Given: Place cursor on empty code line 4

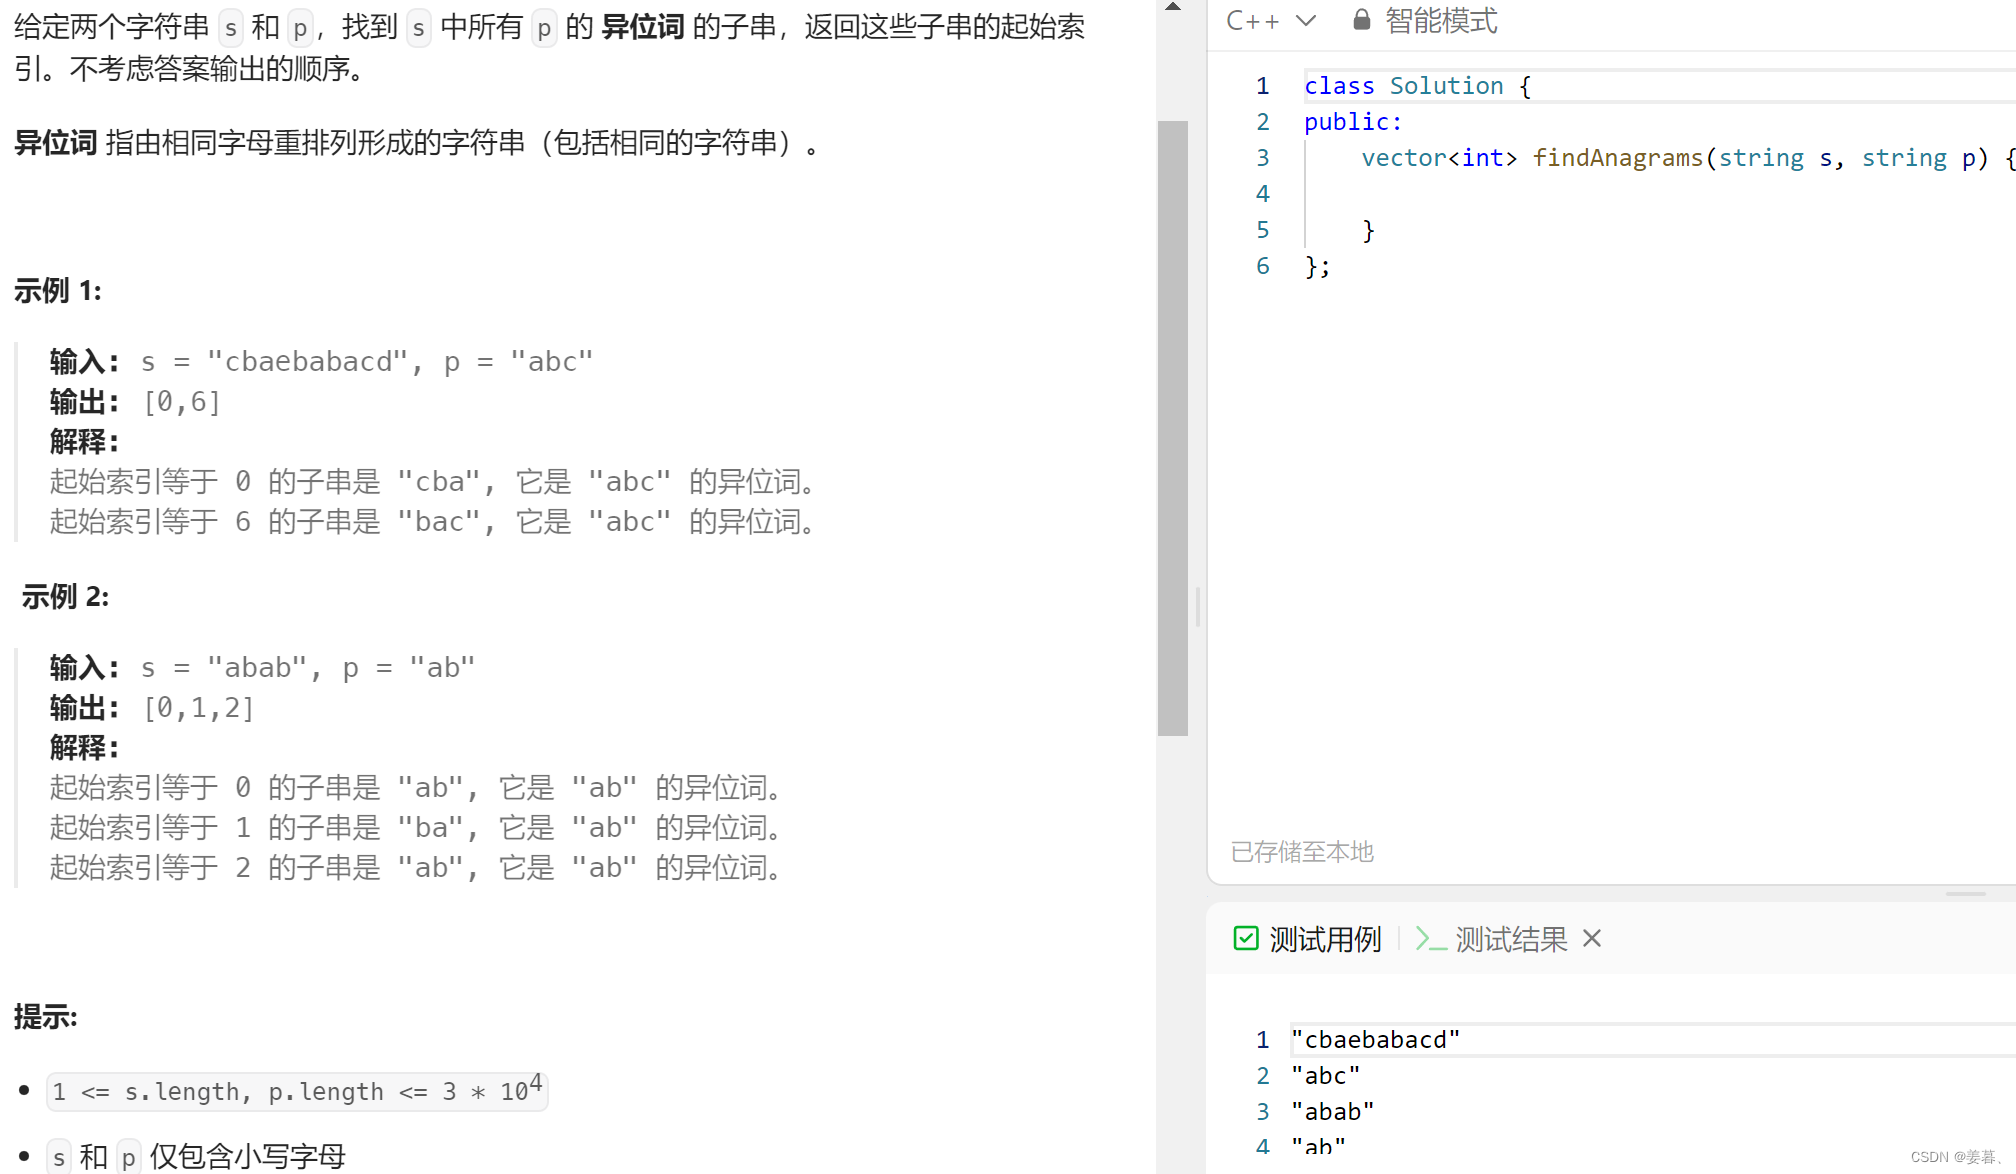Looking at the screenshot, I should coord(1500,194).
